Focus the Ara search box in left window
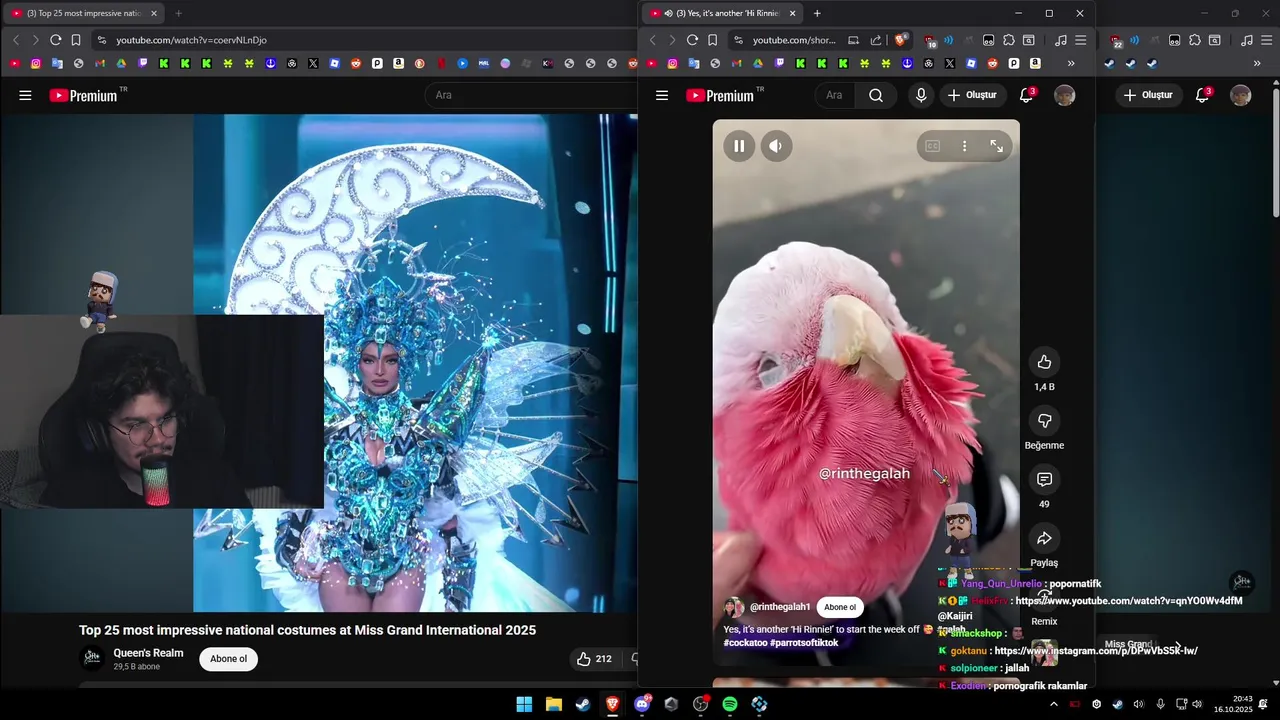 pyautogui.click(x=530, y=95)
